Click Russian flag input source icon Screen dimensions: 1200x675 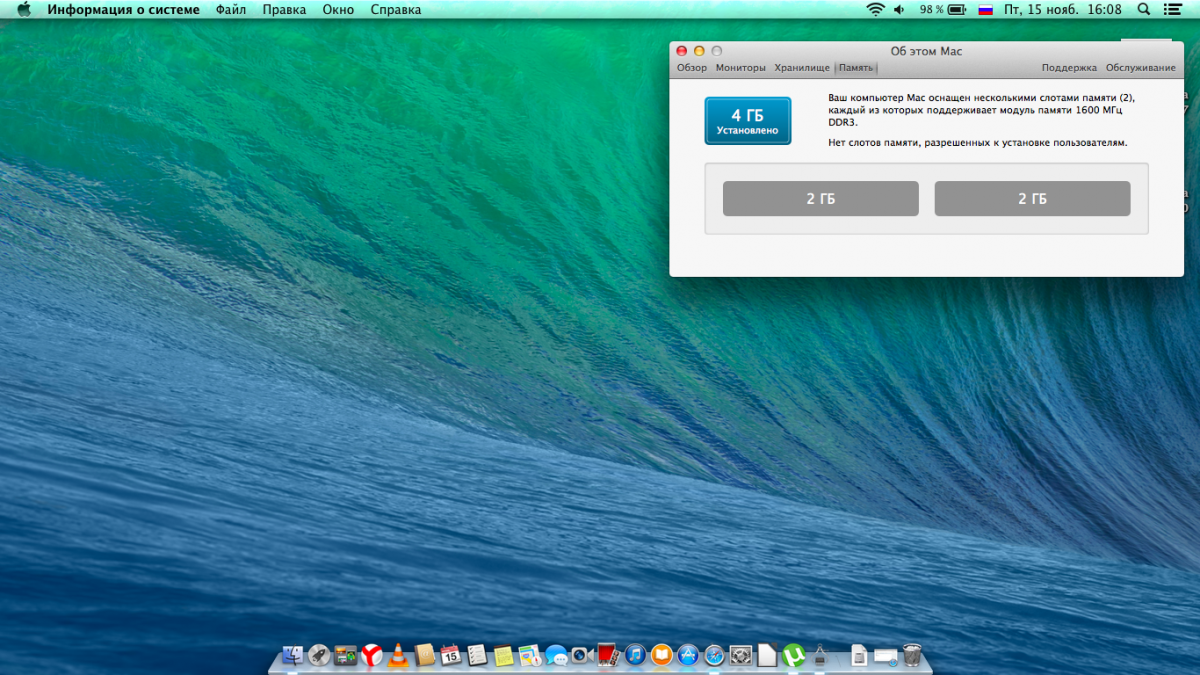[985, 10]
